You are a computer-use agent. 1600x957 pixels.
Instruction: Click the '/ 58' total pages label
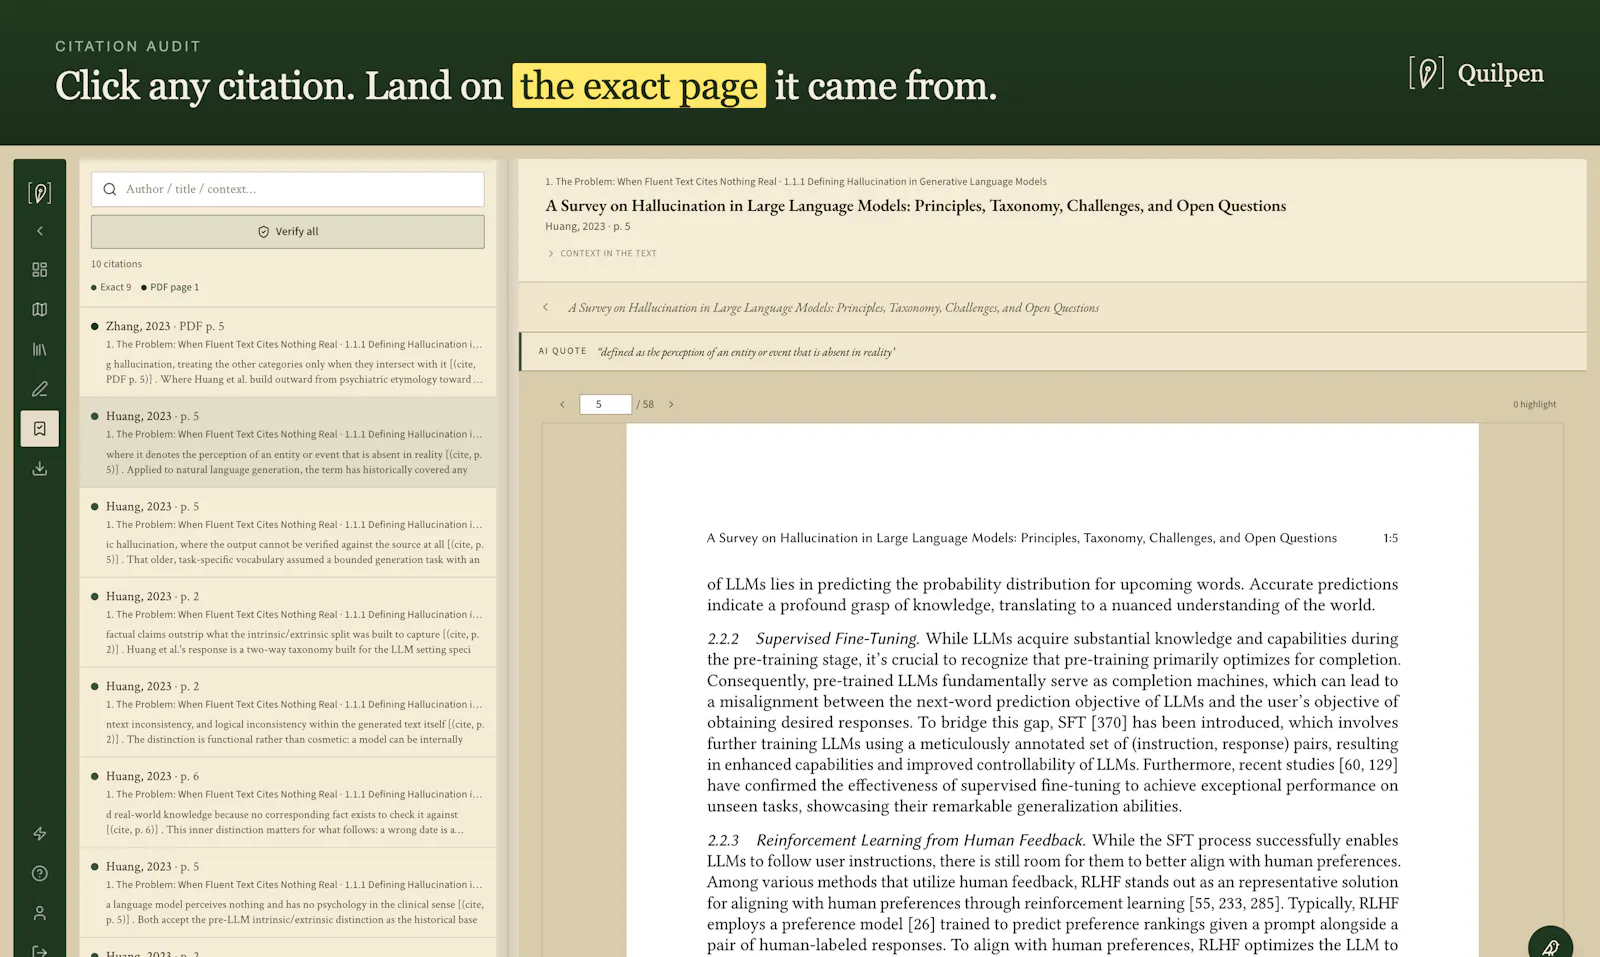point(645,404)
